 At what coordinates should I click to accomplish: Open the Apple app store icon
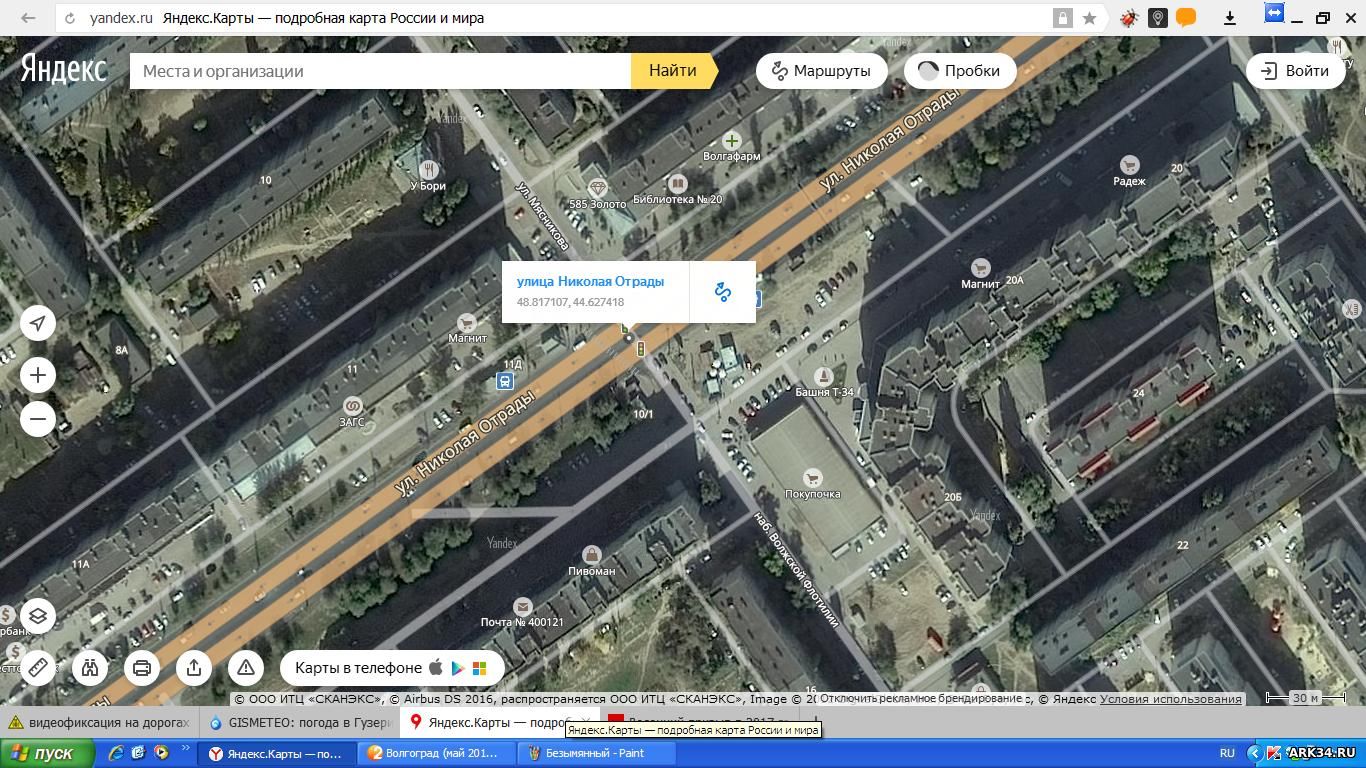click(x=436, y=667)
